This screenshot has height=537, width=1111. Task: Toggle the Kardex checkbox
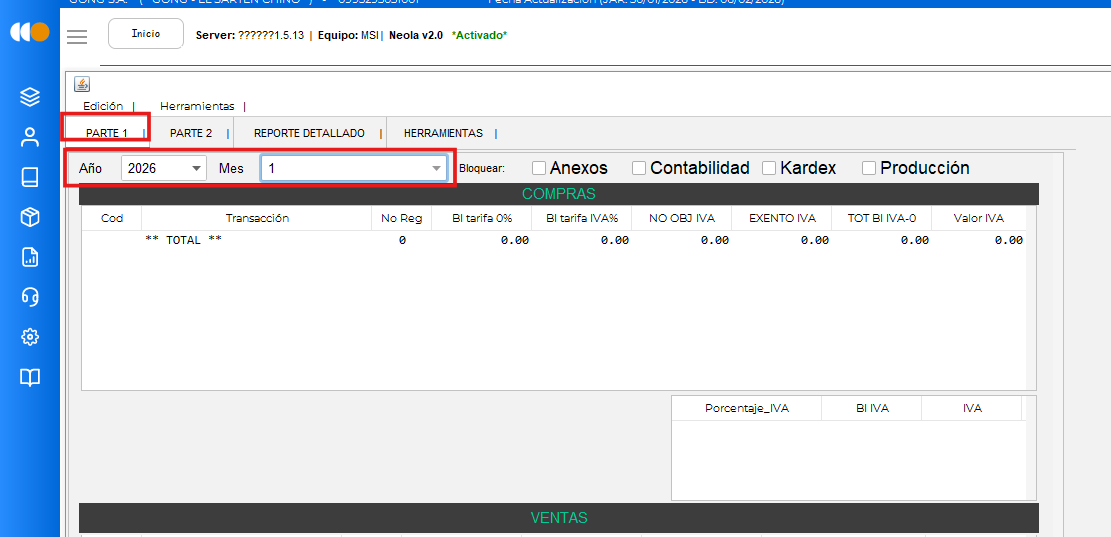pos(769,168)
